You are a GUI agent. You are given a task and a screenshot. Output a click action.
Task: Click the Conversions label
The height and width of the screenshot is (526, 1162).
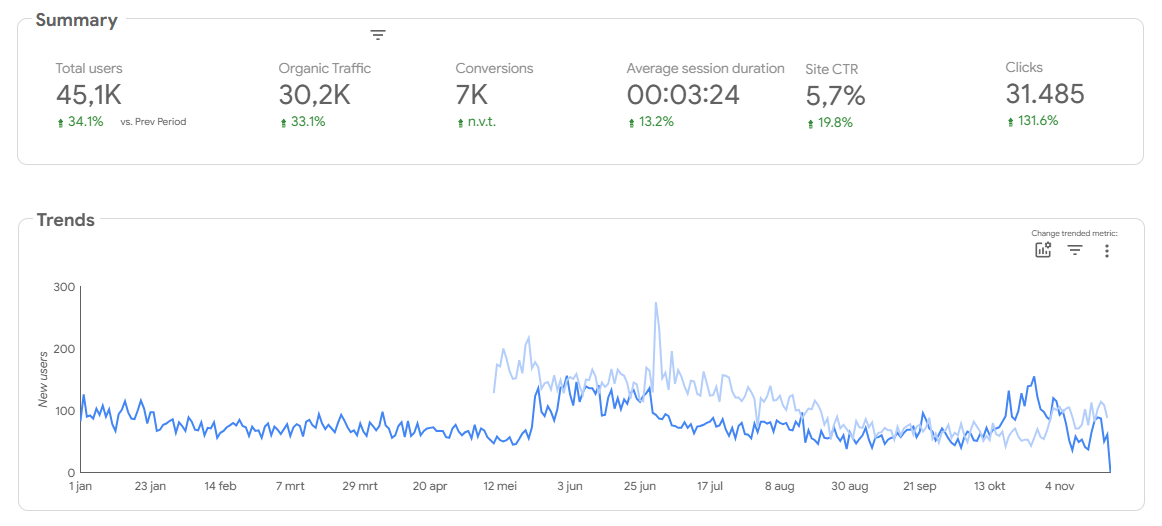pos(494,68)
